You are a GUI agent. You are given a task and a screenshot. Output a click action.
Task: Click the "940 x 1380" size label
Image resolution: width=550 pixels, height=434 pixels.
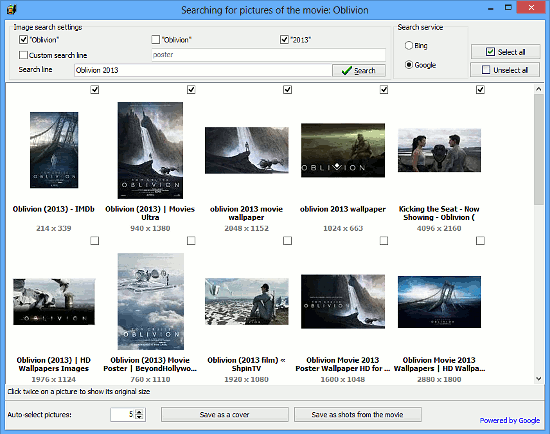point(150,228)
